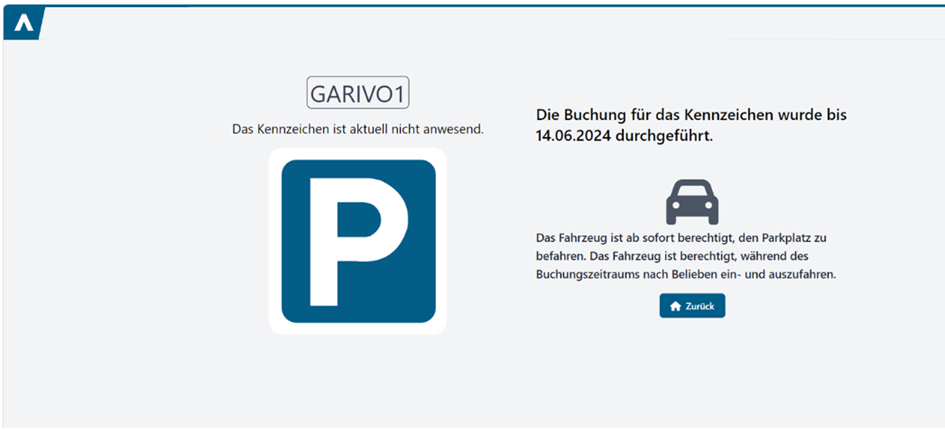Click the car icon above vehicle text
945x431 pixels.
point(692,203)
